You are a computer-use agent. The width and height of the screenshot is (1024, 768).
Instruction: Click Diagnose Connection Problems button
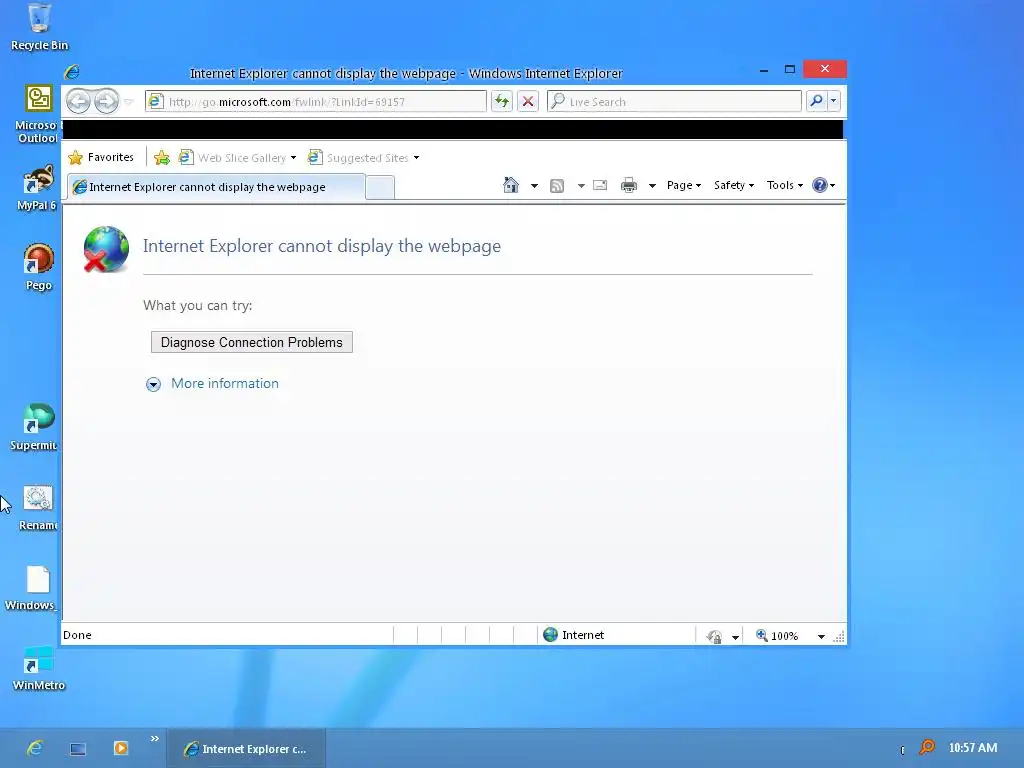pyautogui.click(x=251, y=342)
